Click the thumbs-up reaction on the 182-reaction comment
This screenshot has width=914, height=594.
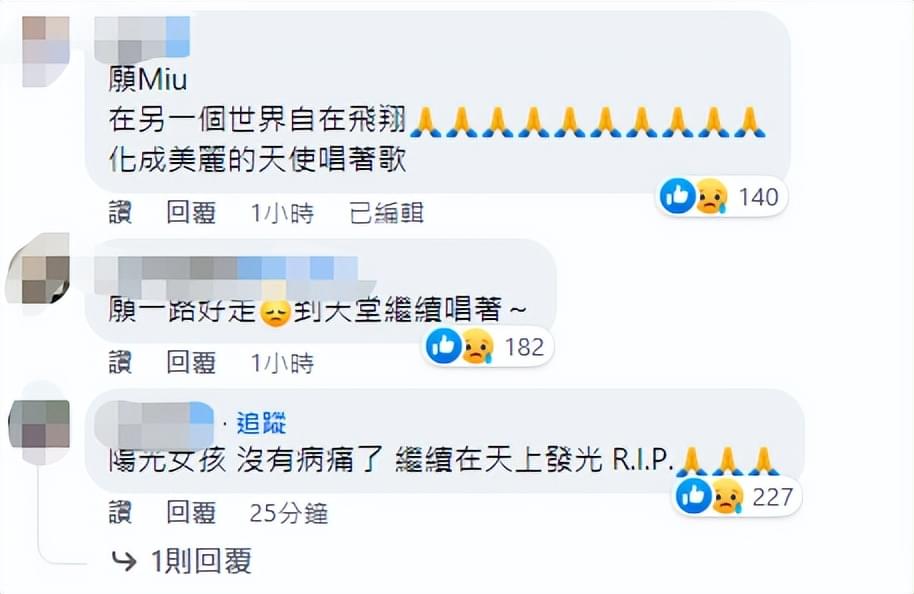pyautogui.click(x=444, y=346)
